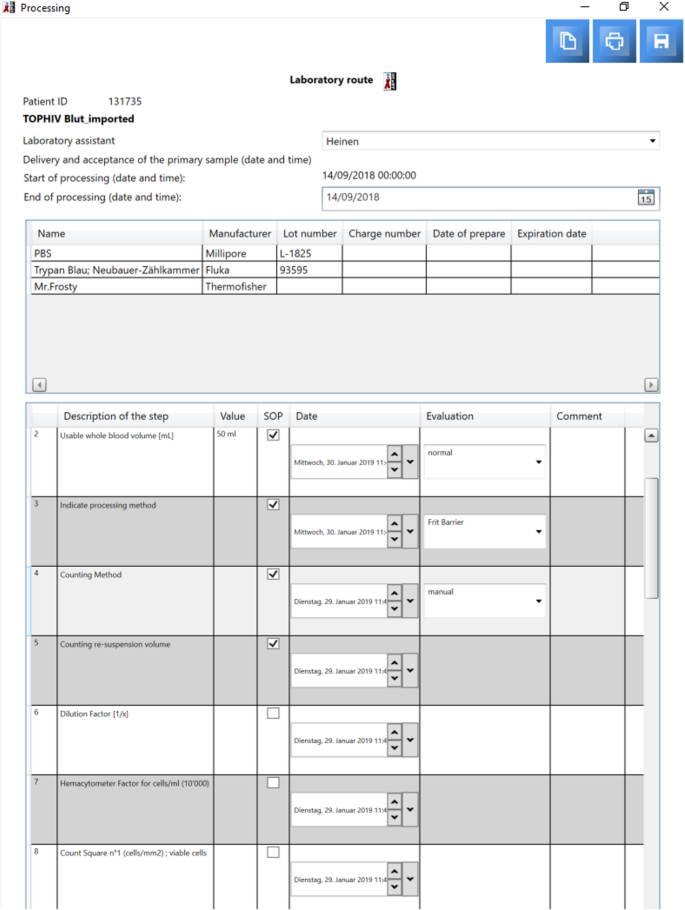Uncheck SOP for Indicate processing method

tap(273, 504)
